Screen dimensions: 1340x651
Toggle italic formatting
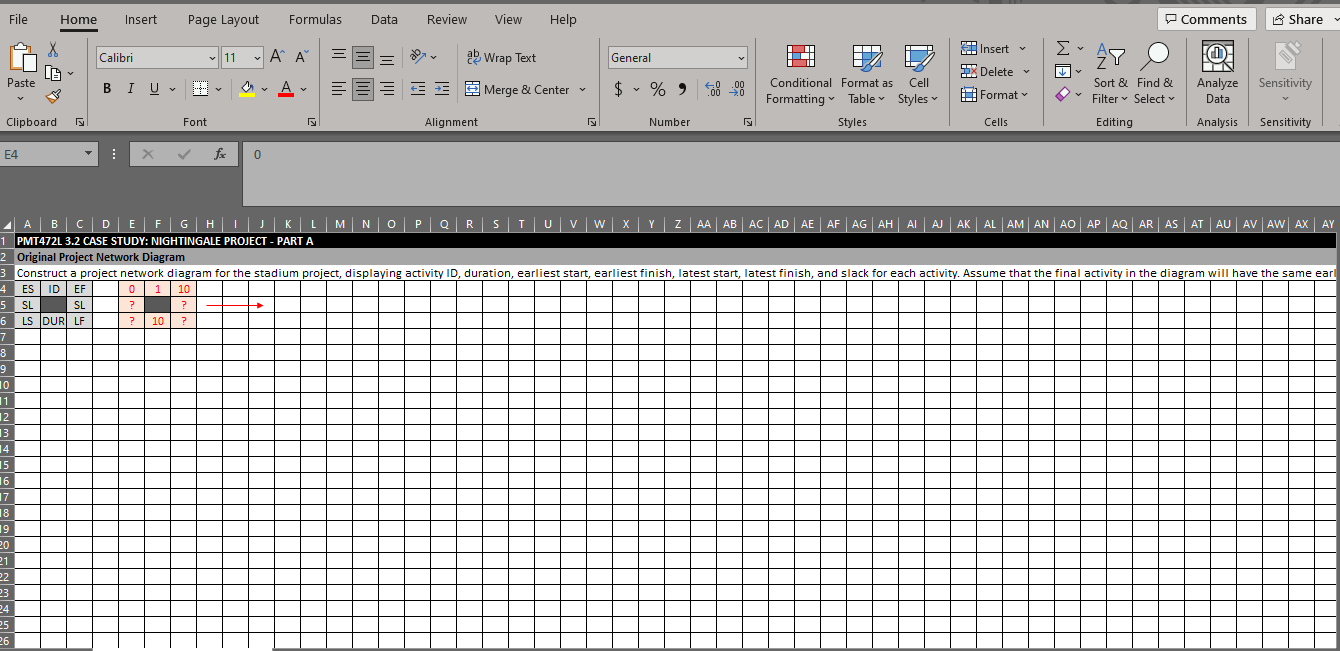tap(130, 89)
